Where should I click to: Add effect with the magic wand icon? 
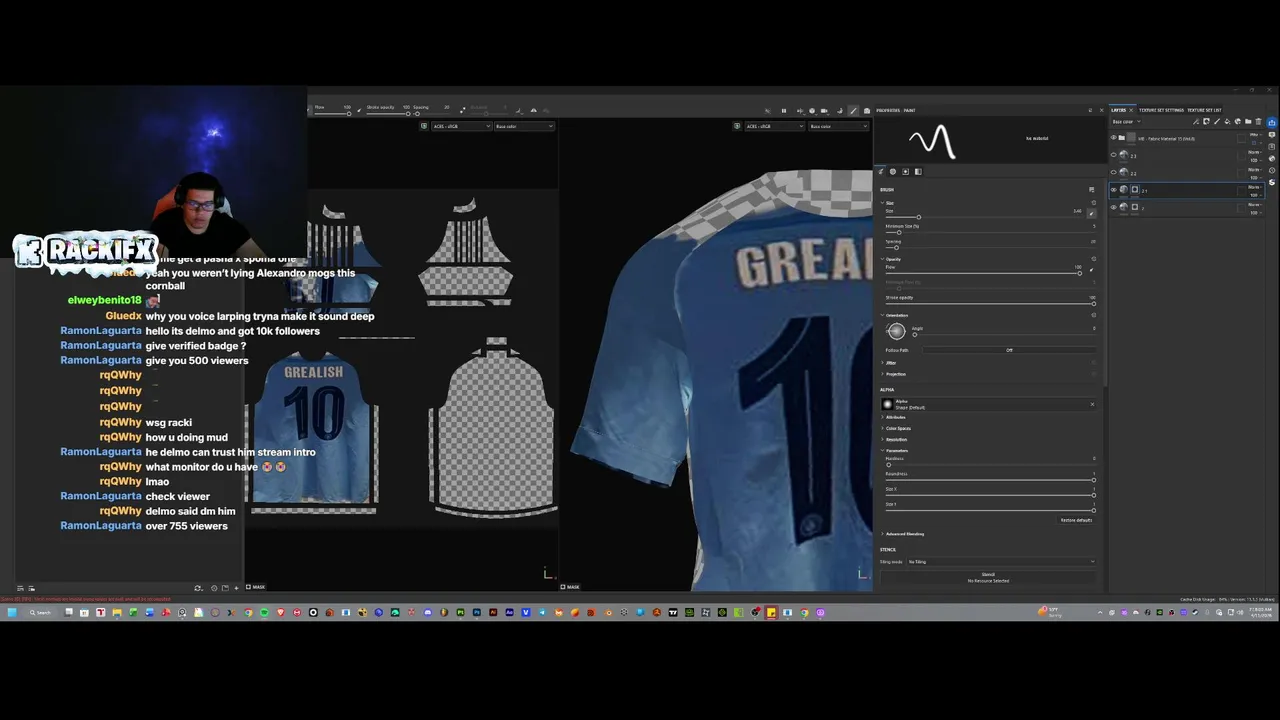click(x=1196, y=122)
